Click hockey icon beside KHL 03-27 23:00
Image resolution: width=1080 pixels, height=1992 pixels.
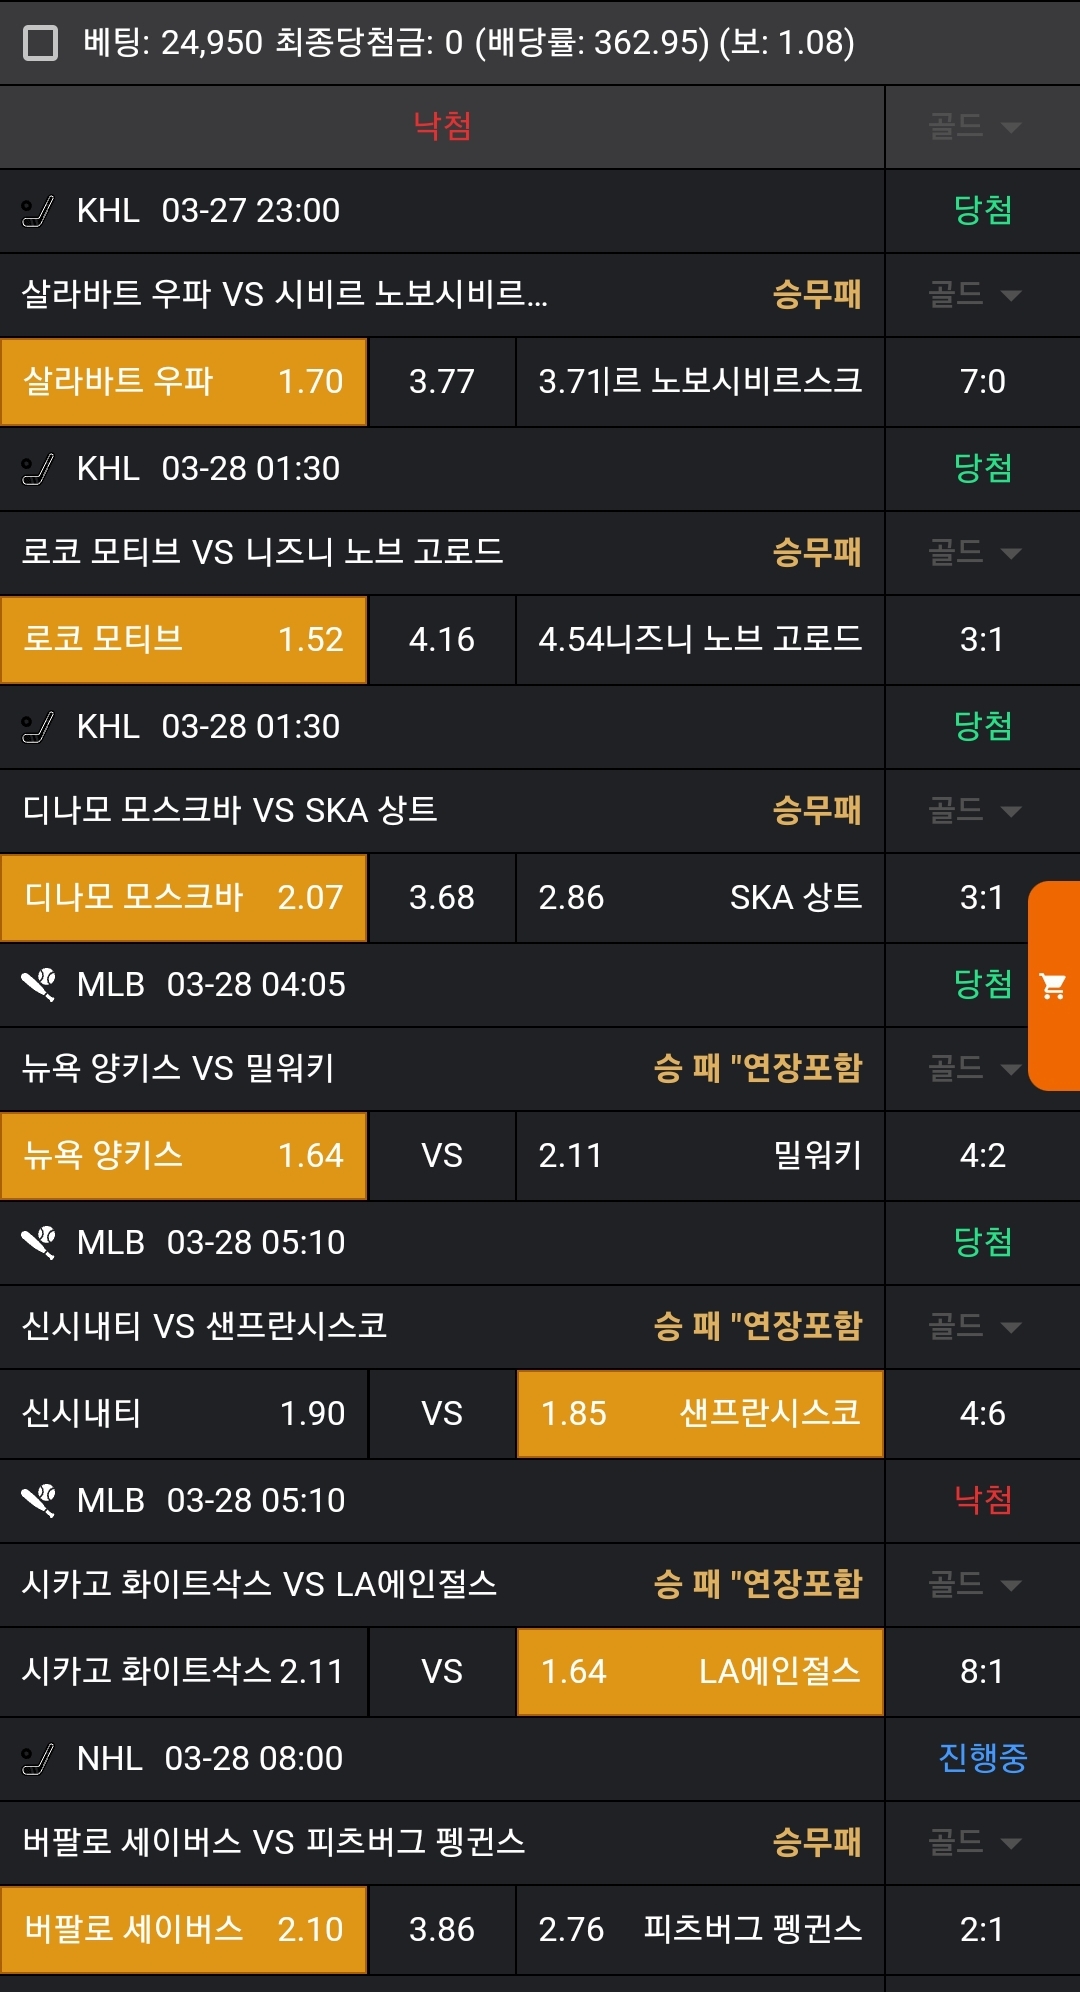(37, 212)
